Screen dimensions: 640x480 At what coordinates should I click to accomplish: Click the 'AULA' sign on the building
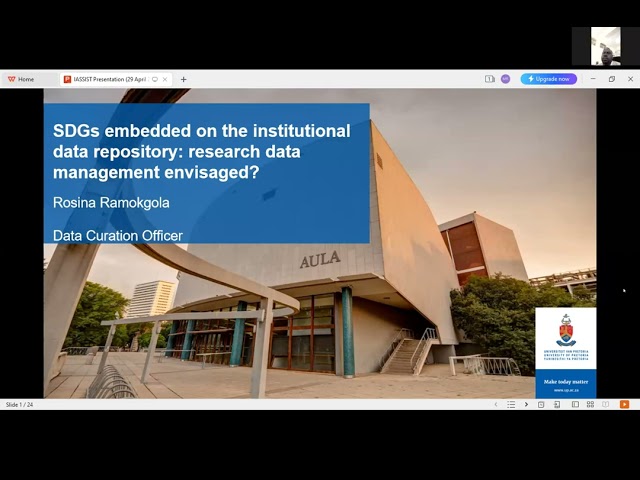[320, 260]
